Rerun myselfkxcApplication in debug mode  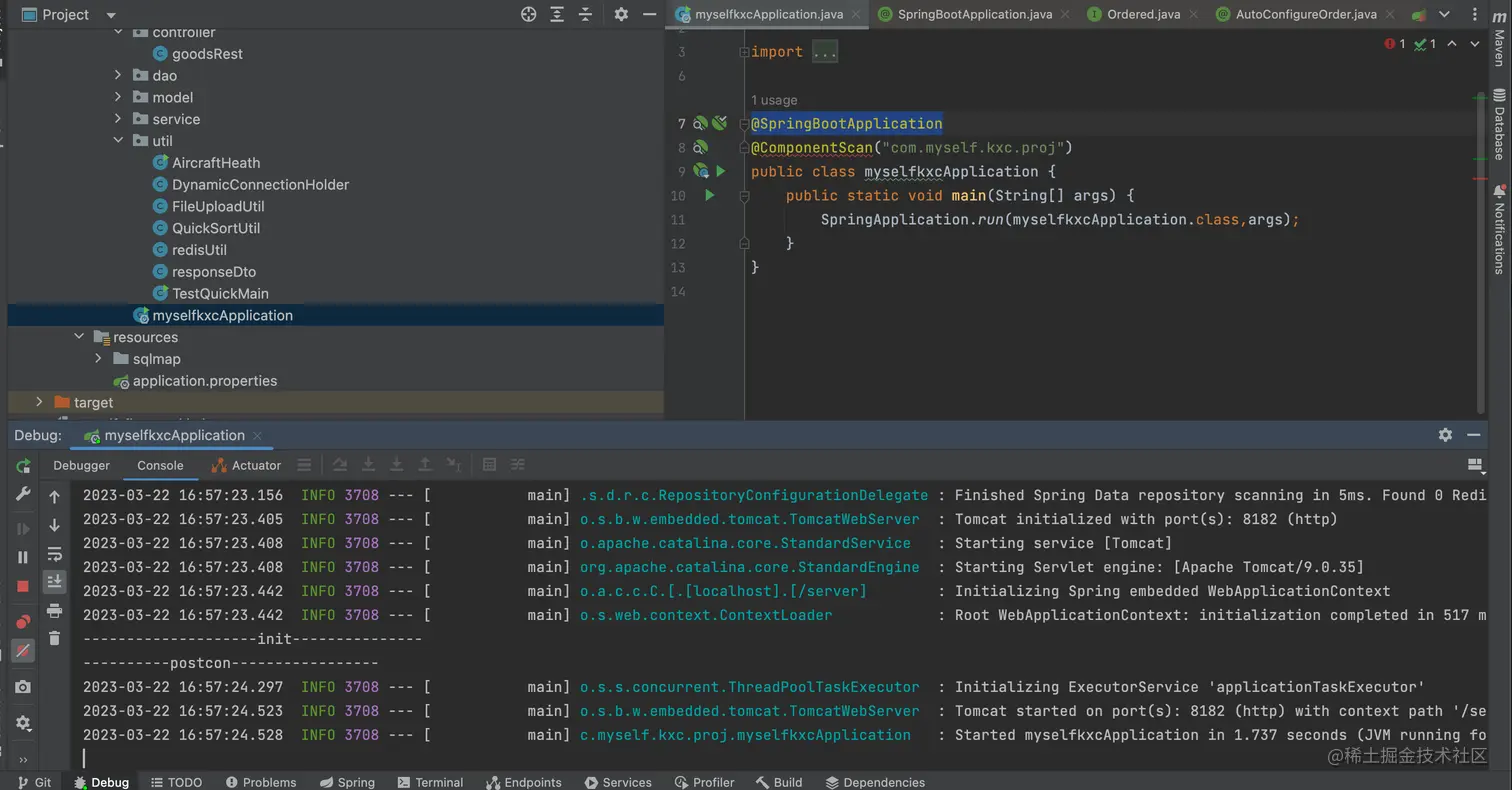[23, 466]
